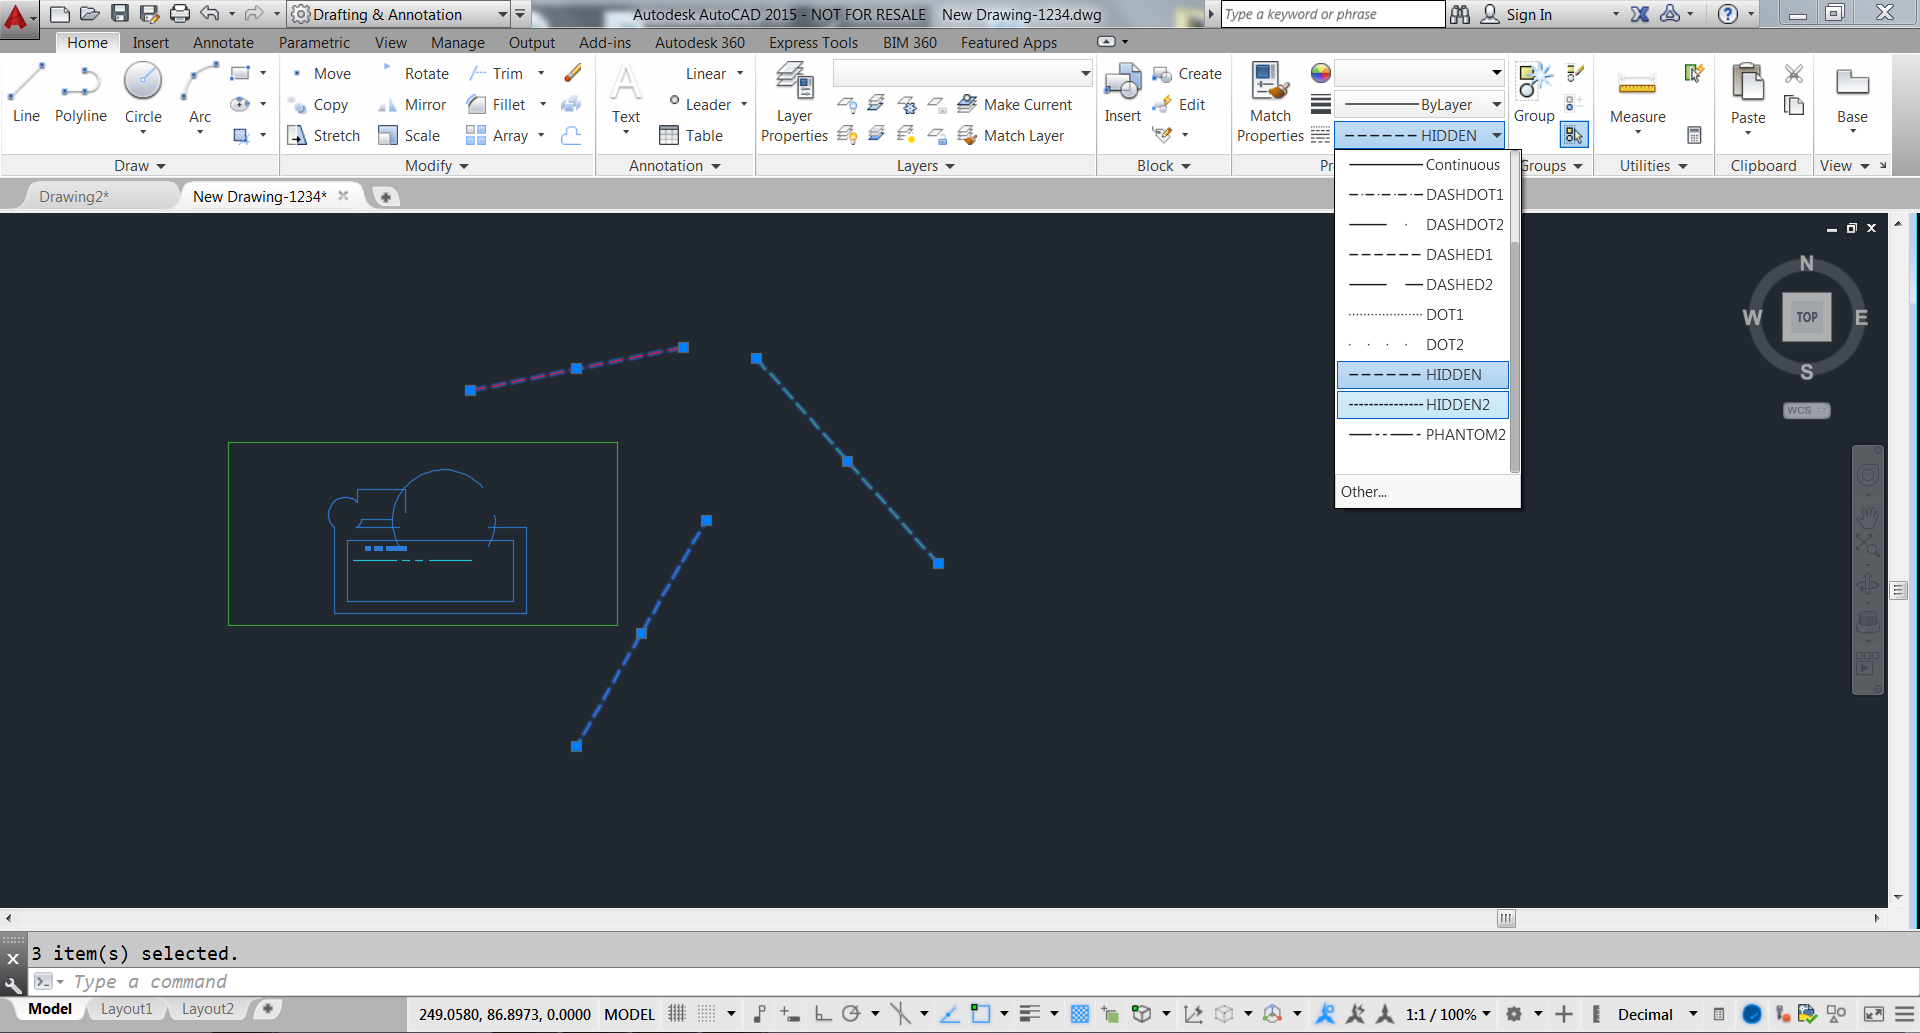Switch to the Parametric ribbon tab

(314, 43)
